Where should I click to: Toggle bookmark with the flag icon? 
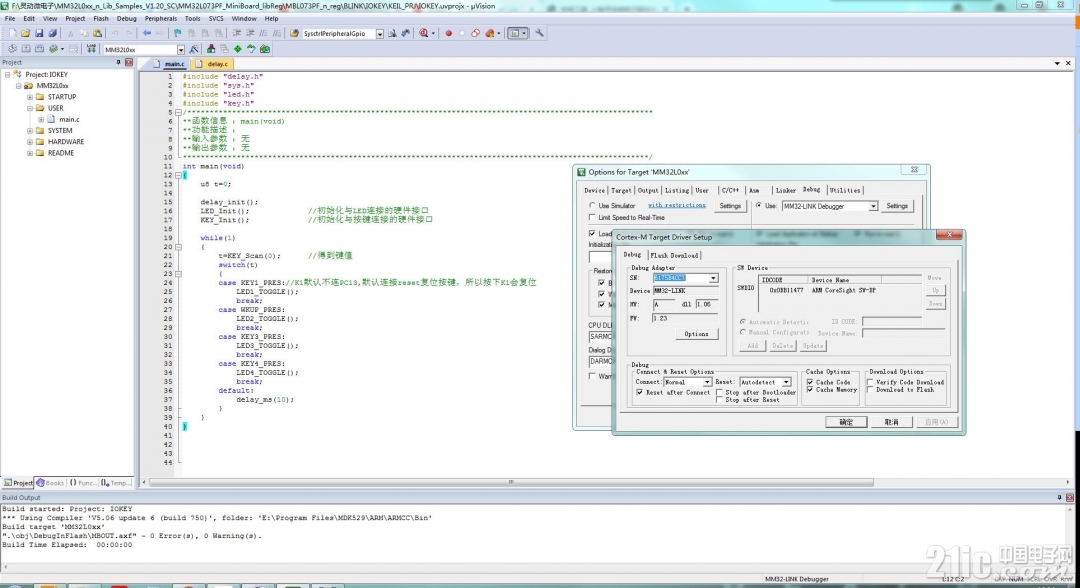point(178,33)
